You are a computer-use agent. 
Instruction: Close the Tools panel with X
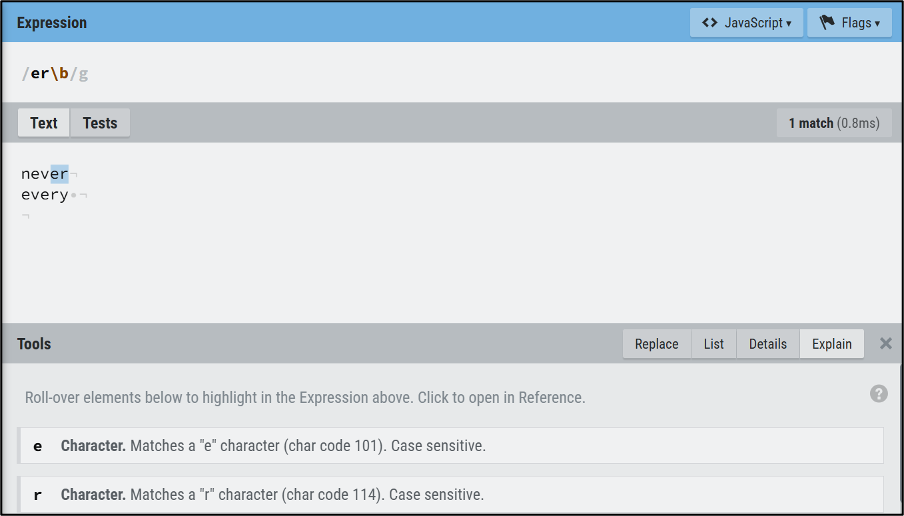[x=886, y=344]
